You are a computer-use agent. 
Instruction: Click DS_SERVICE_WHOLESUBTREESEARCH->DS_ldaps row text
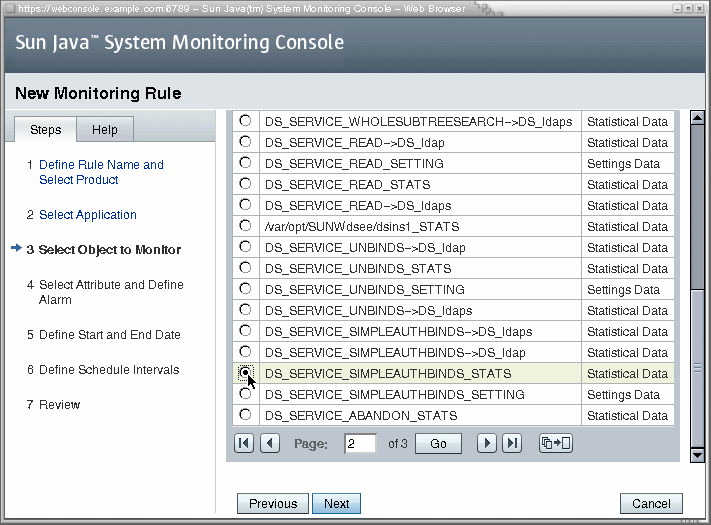pos(419,122)
